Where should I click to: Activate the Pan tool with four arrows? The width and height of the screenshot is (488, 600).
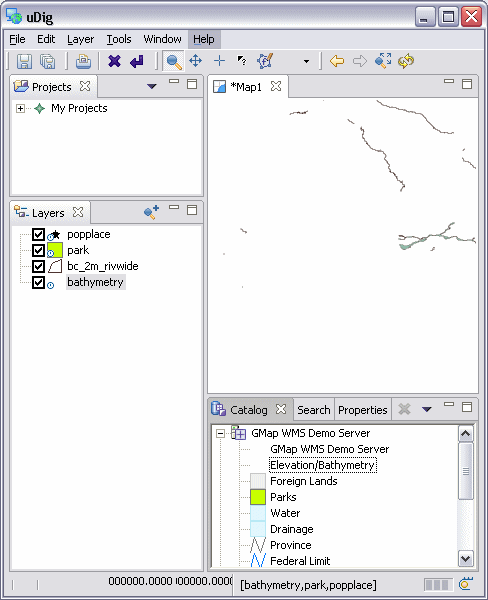tap(196, 61)
